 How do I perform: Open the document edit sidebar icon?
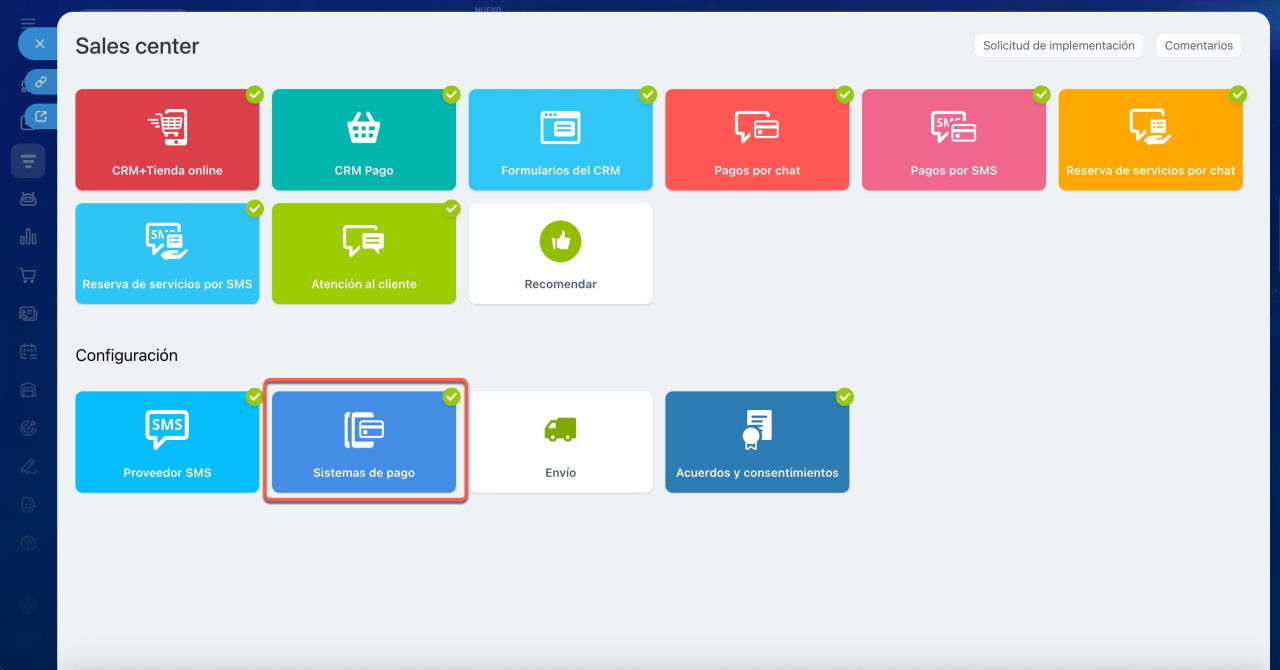[28, 504]
